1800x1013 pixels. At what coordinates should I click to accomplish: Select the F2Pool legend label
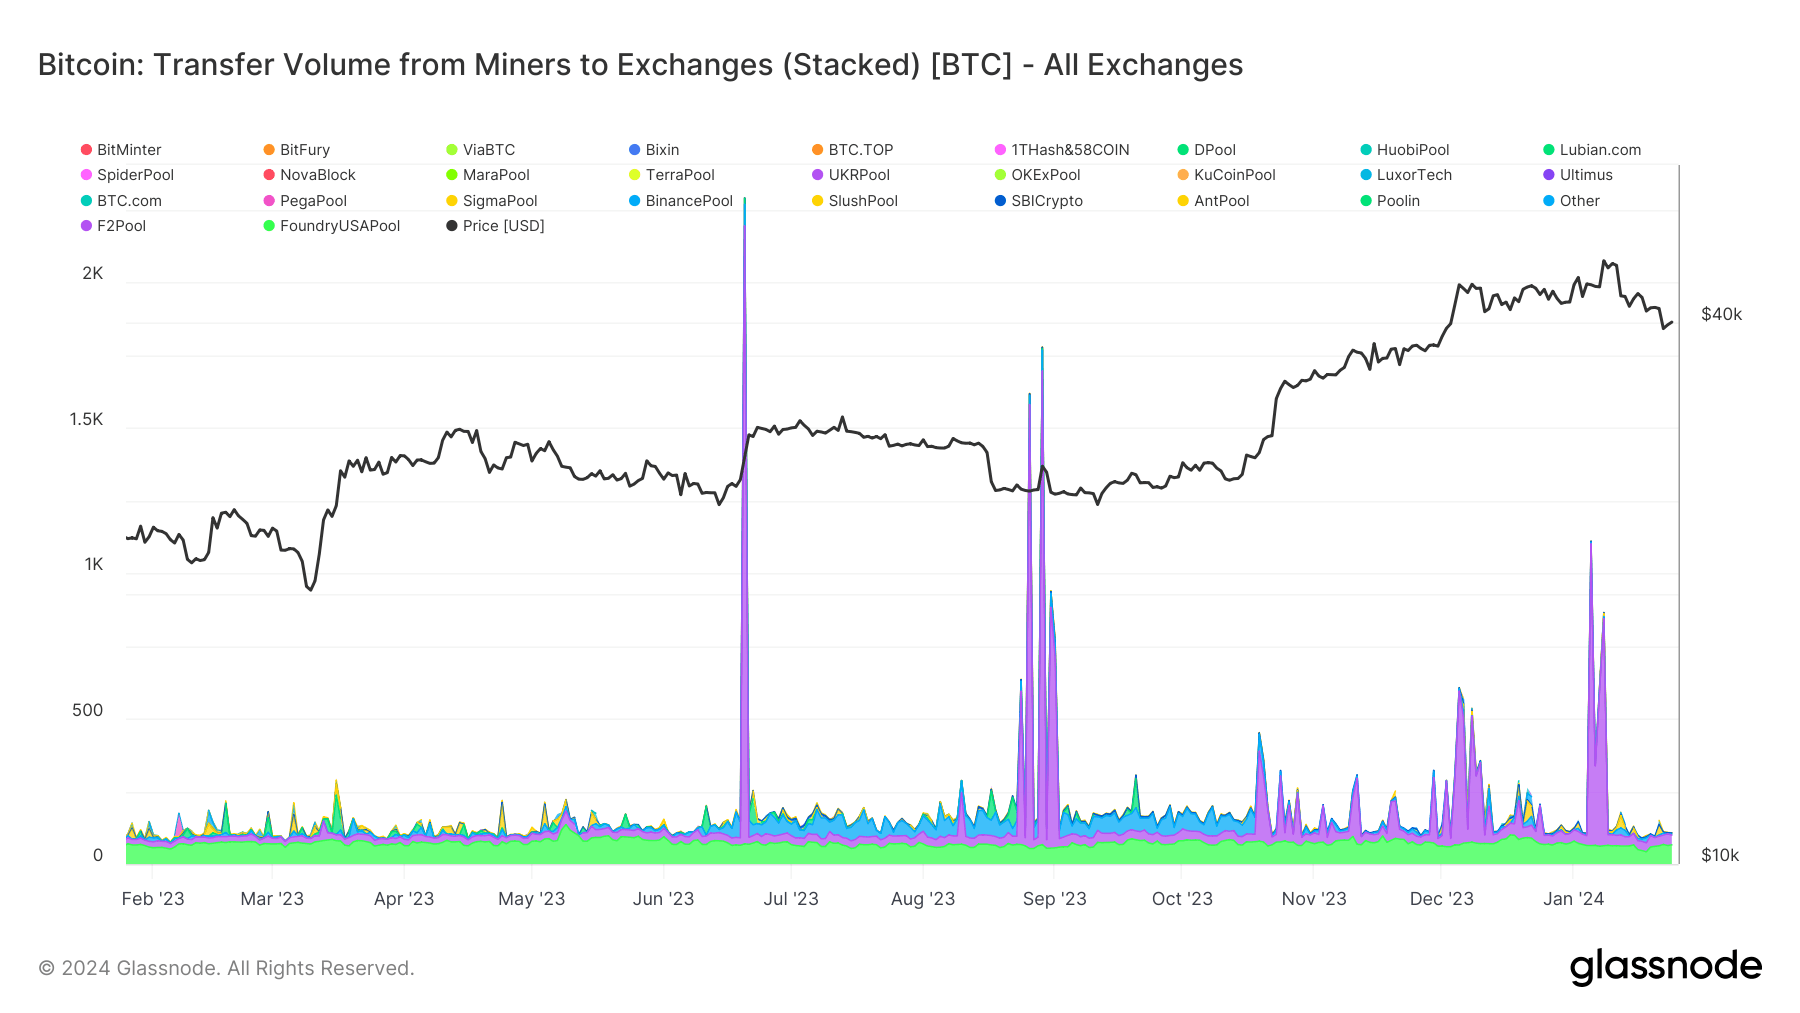tap(121, 226)
